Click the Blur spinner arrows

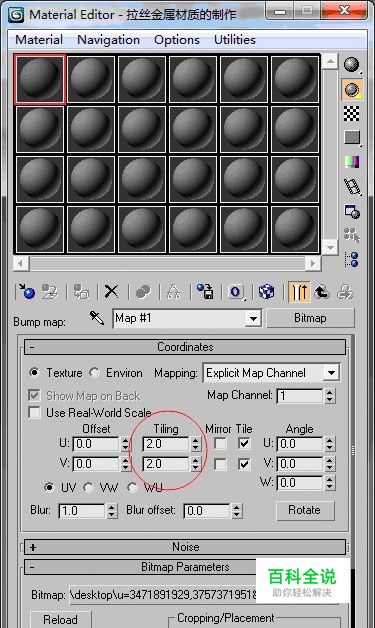(x=111, y=511)
